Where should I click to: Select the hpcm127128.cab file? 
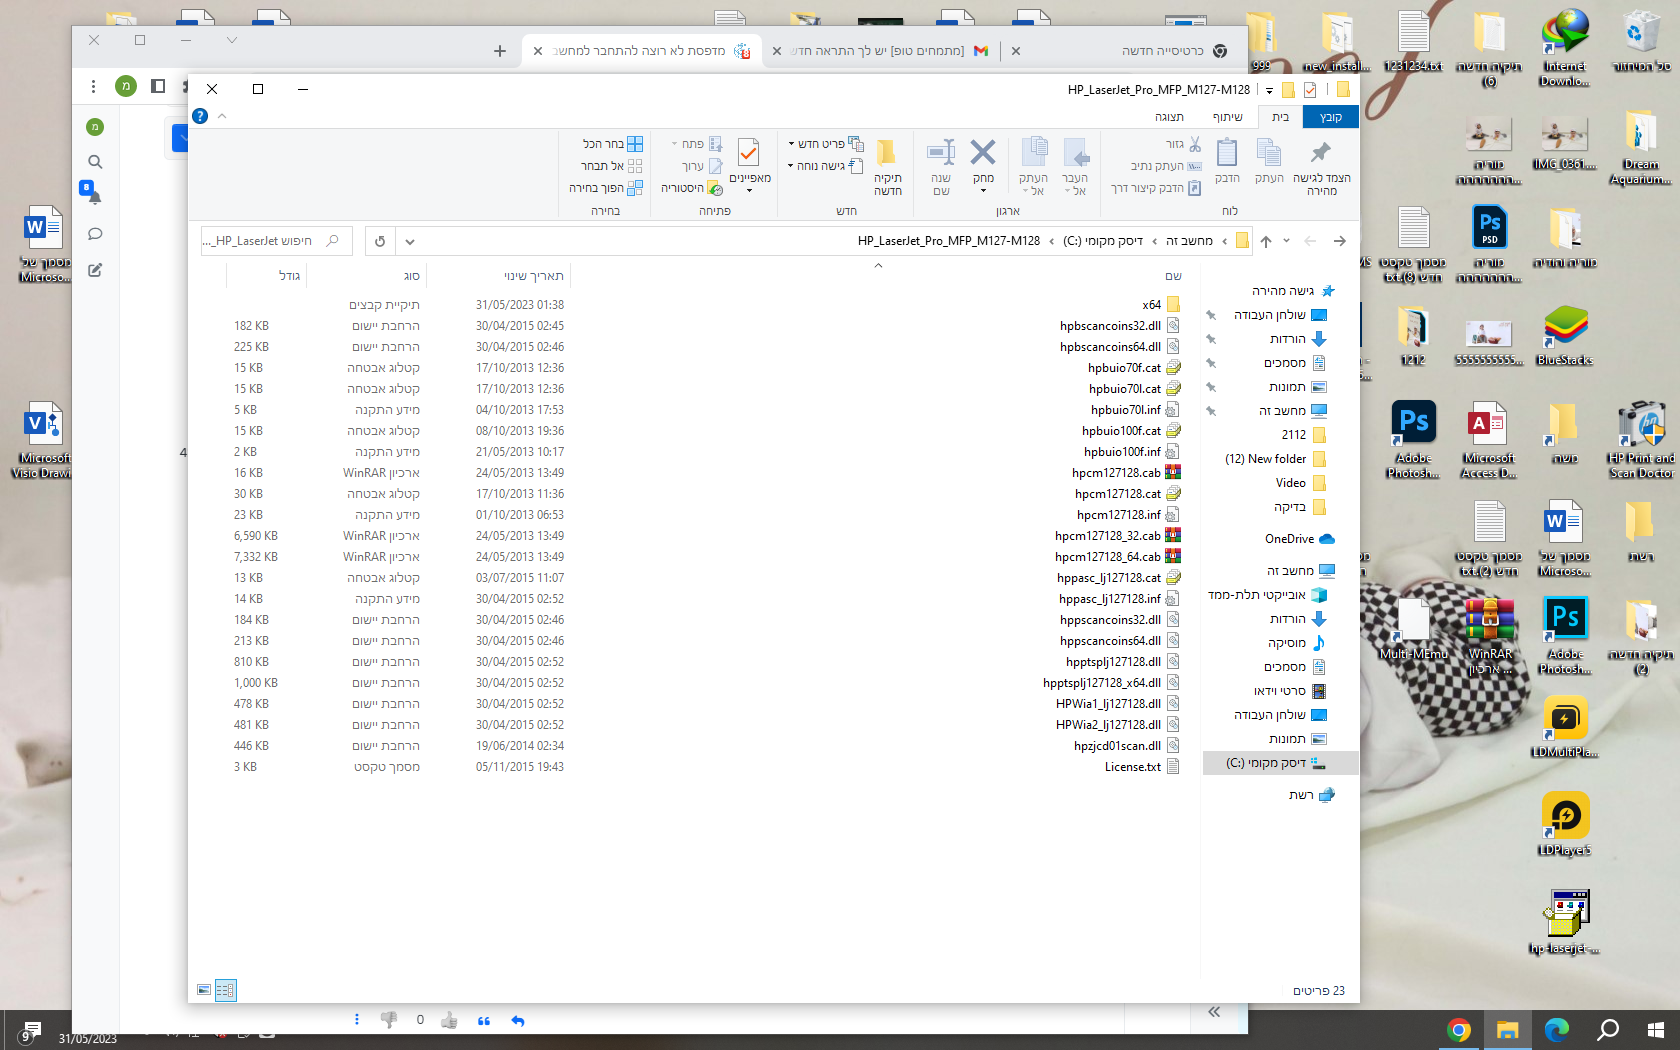[1126, 473]
